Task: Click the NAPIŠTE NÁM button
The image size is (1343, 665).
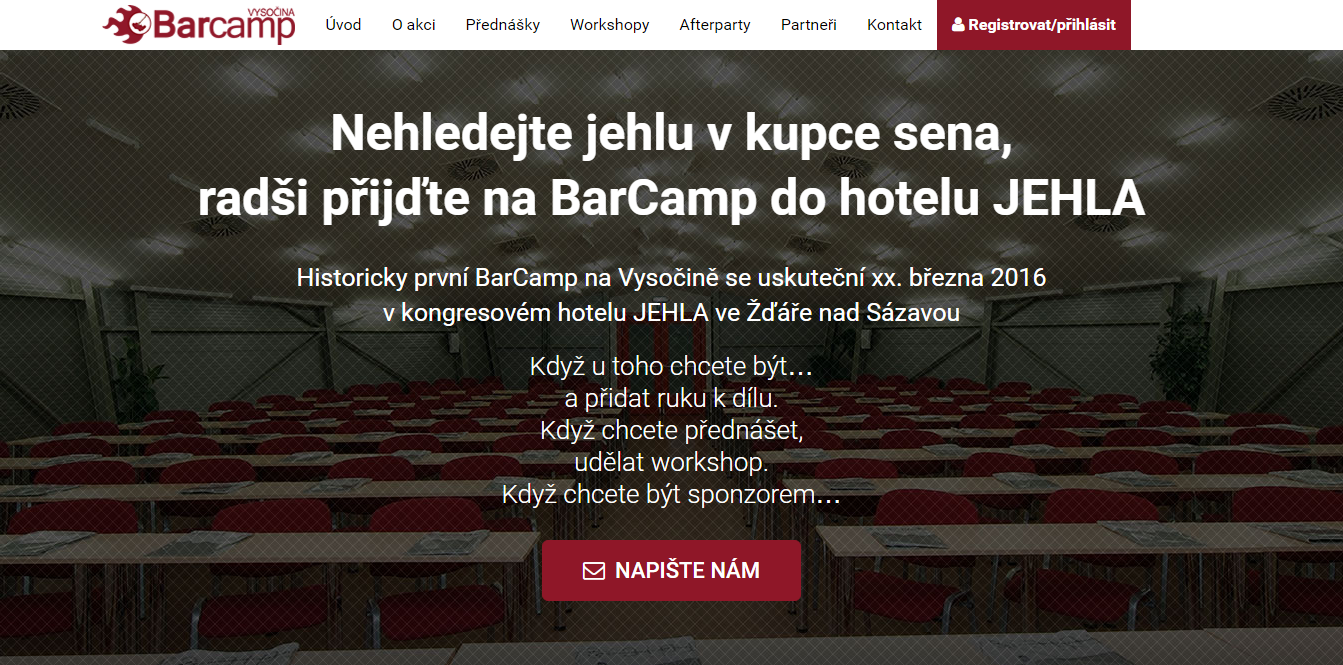Action: pos(671,571)
